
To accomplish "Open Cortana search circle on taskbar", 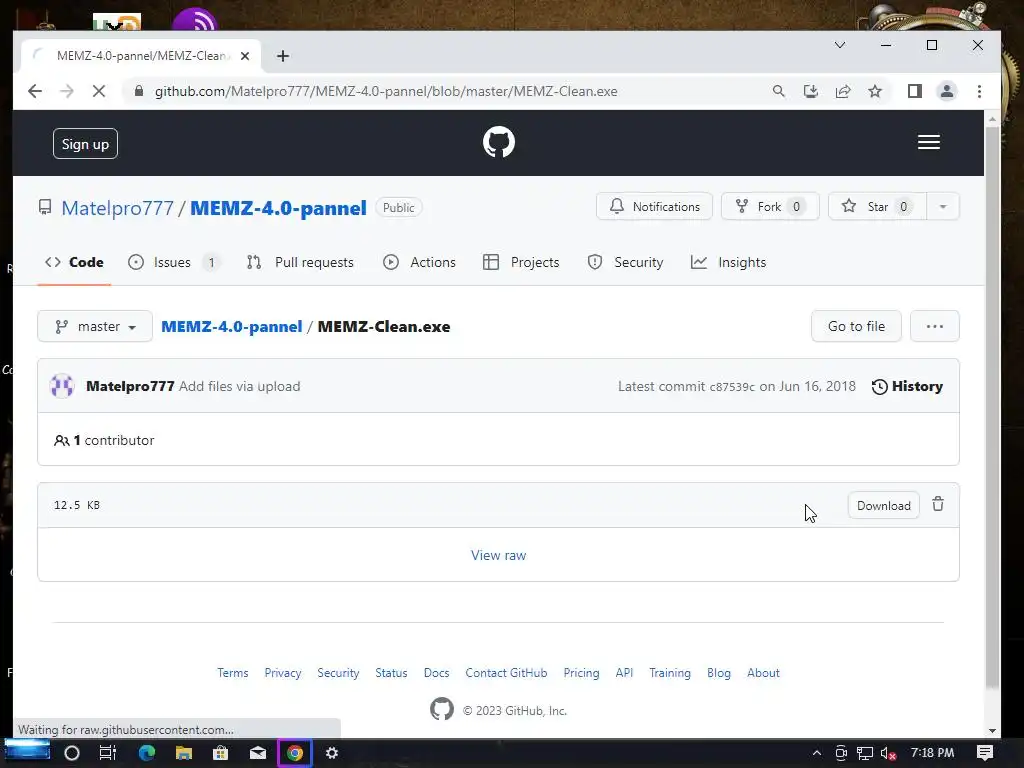I will [72, 753].
